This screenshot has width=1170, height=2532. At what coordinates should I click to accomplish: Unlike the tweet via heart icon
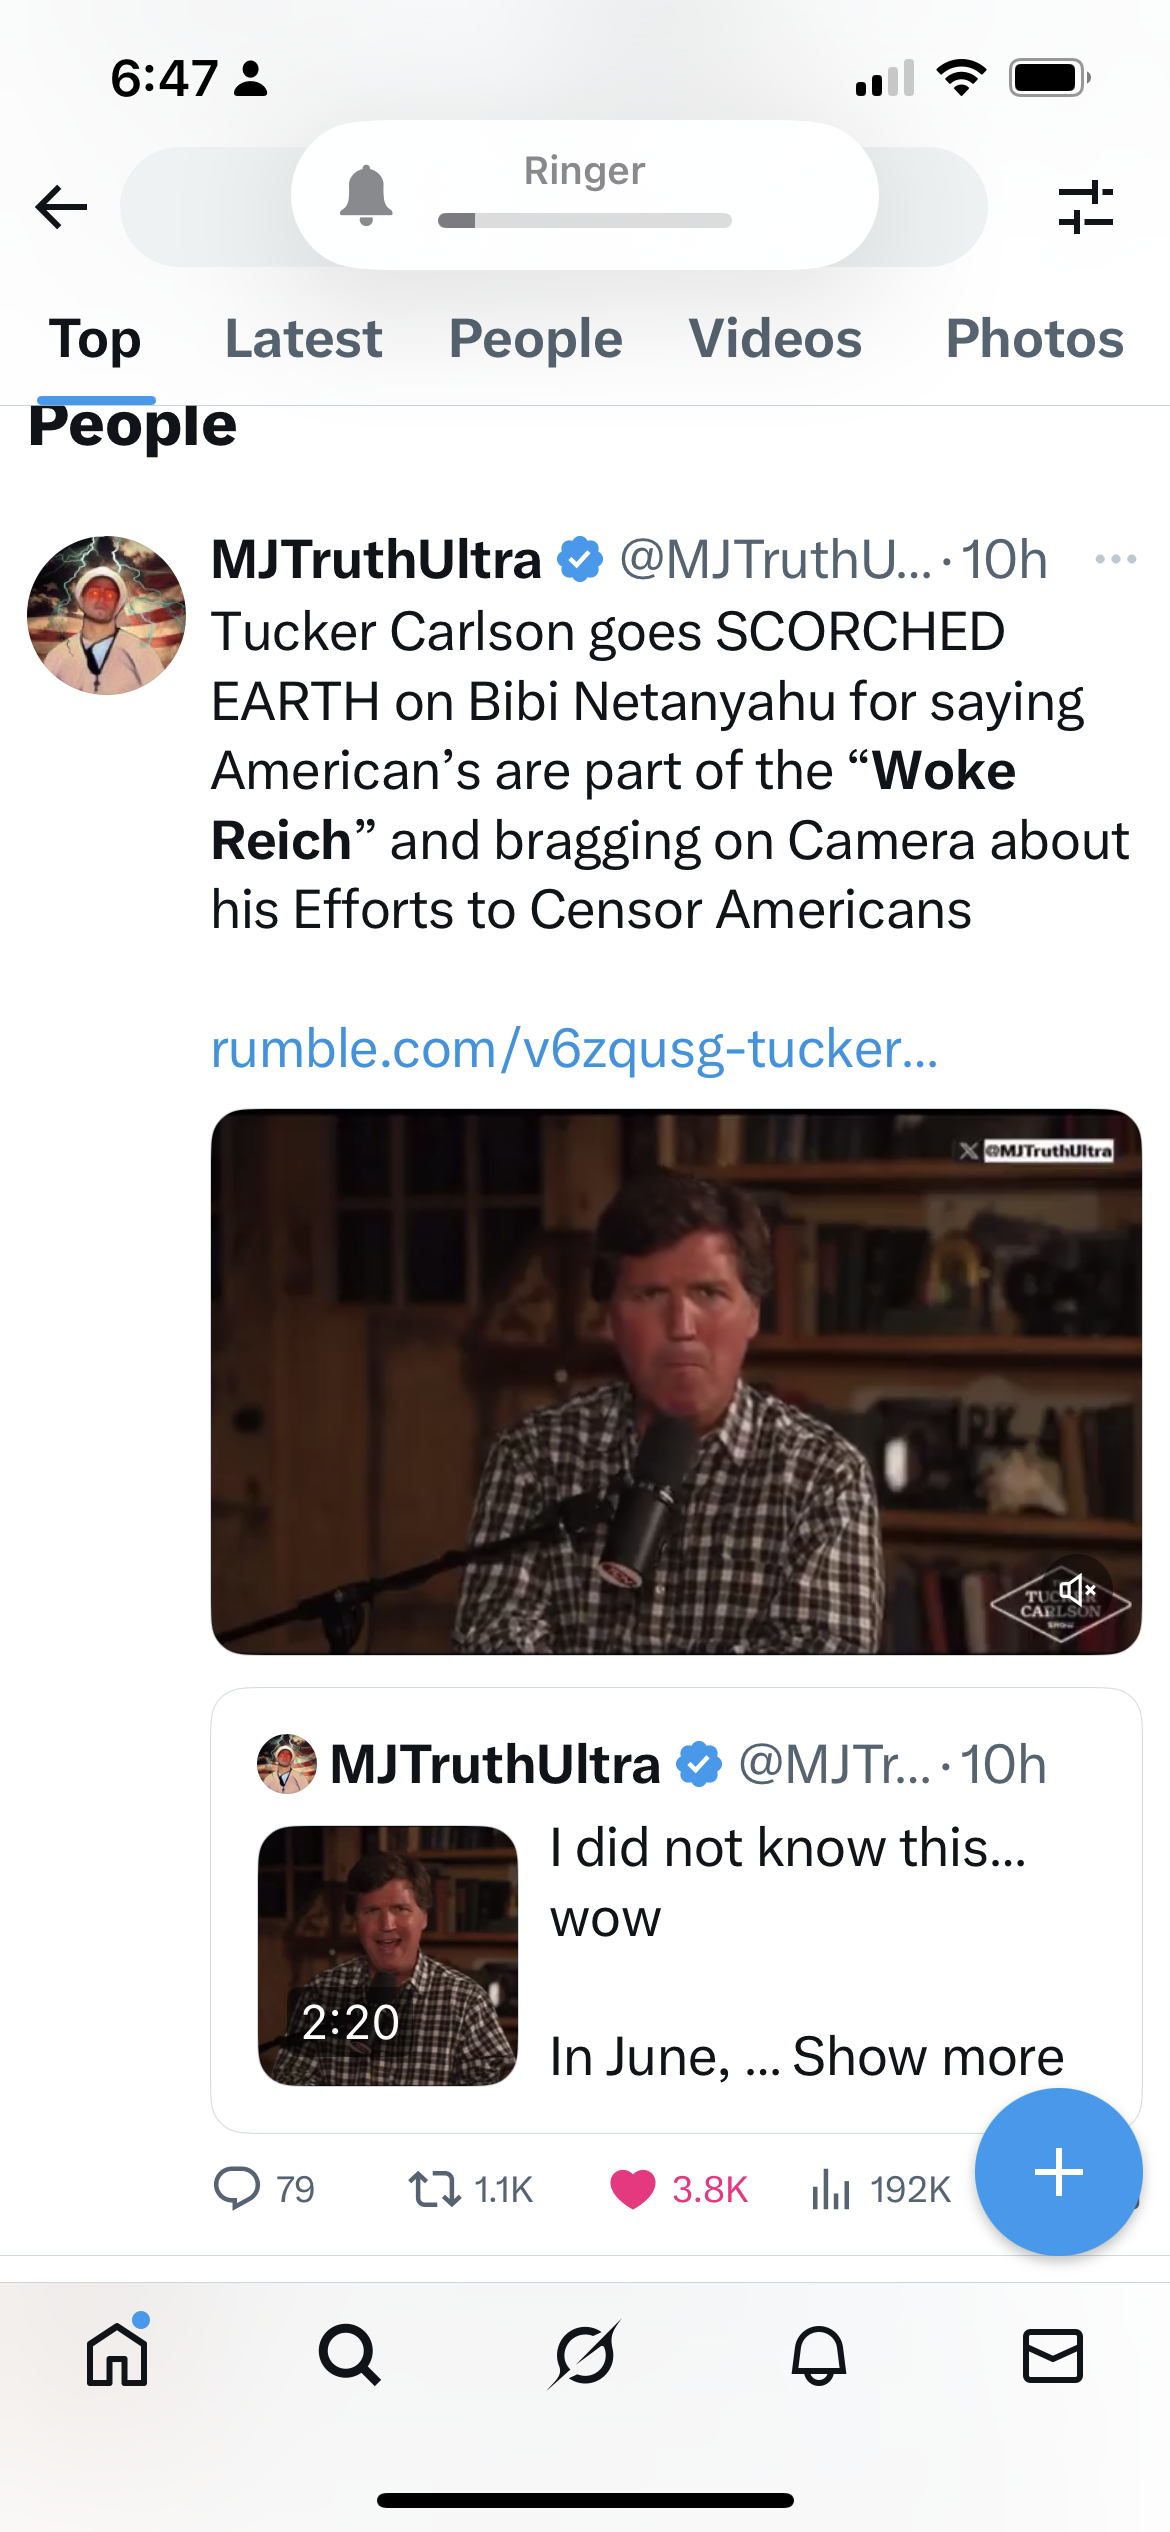pos(633,2188)
